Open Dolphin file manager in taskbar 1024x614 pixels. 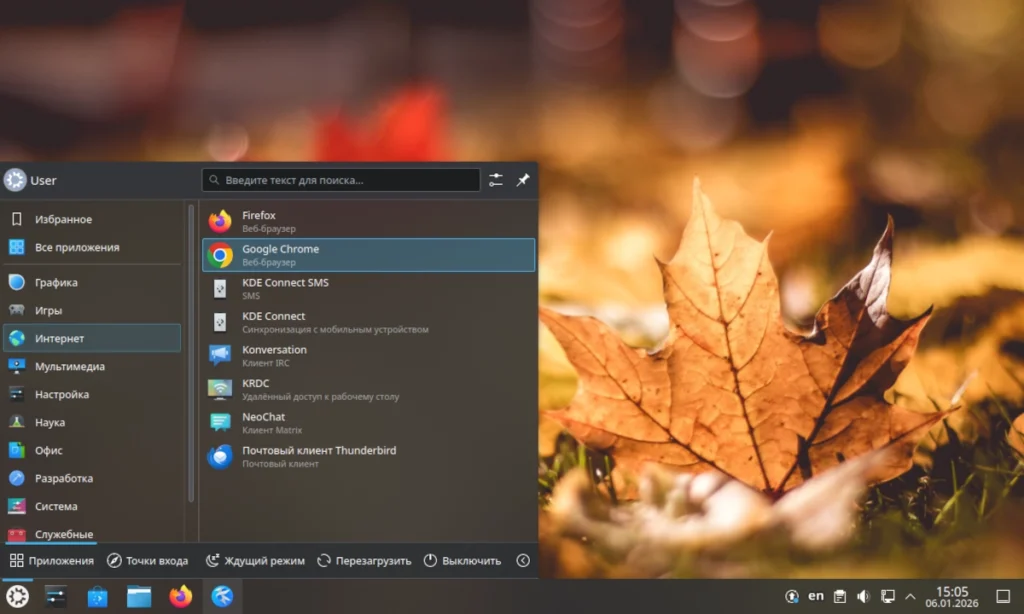pos(139,596)
